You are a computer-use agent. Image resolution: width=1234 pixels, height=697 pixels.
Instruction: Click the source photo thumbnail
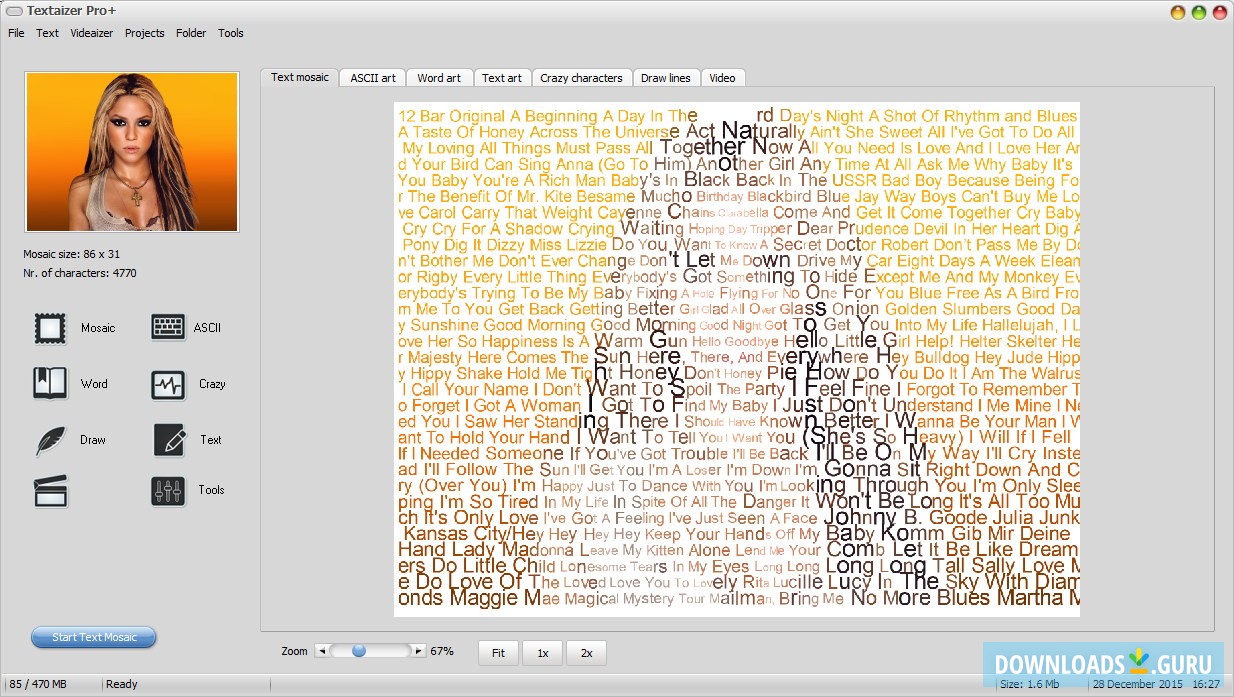[x=132, y=152]
